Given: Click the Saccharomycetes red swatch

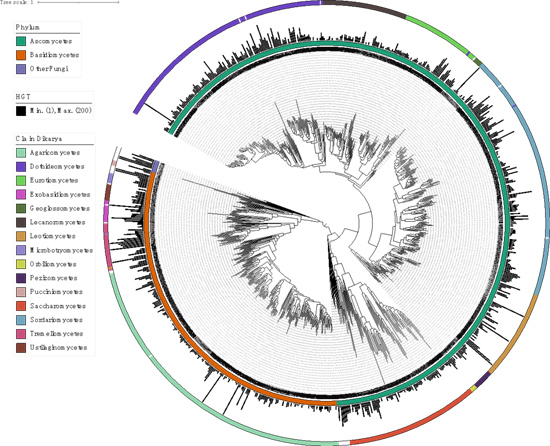Looking at the screenshot, I should pyautogui.click(x=21, y=306).
